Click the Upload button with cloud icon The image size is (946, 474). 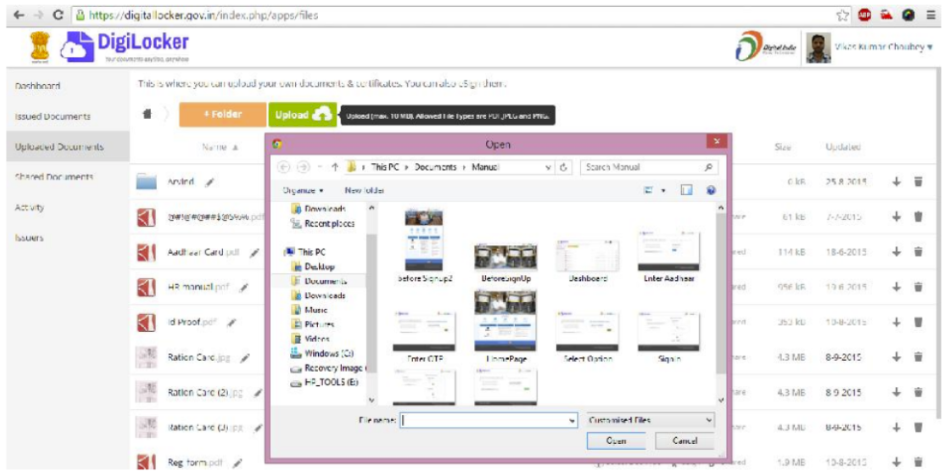point(302,115)
